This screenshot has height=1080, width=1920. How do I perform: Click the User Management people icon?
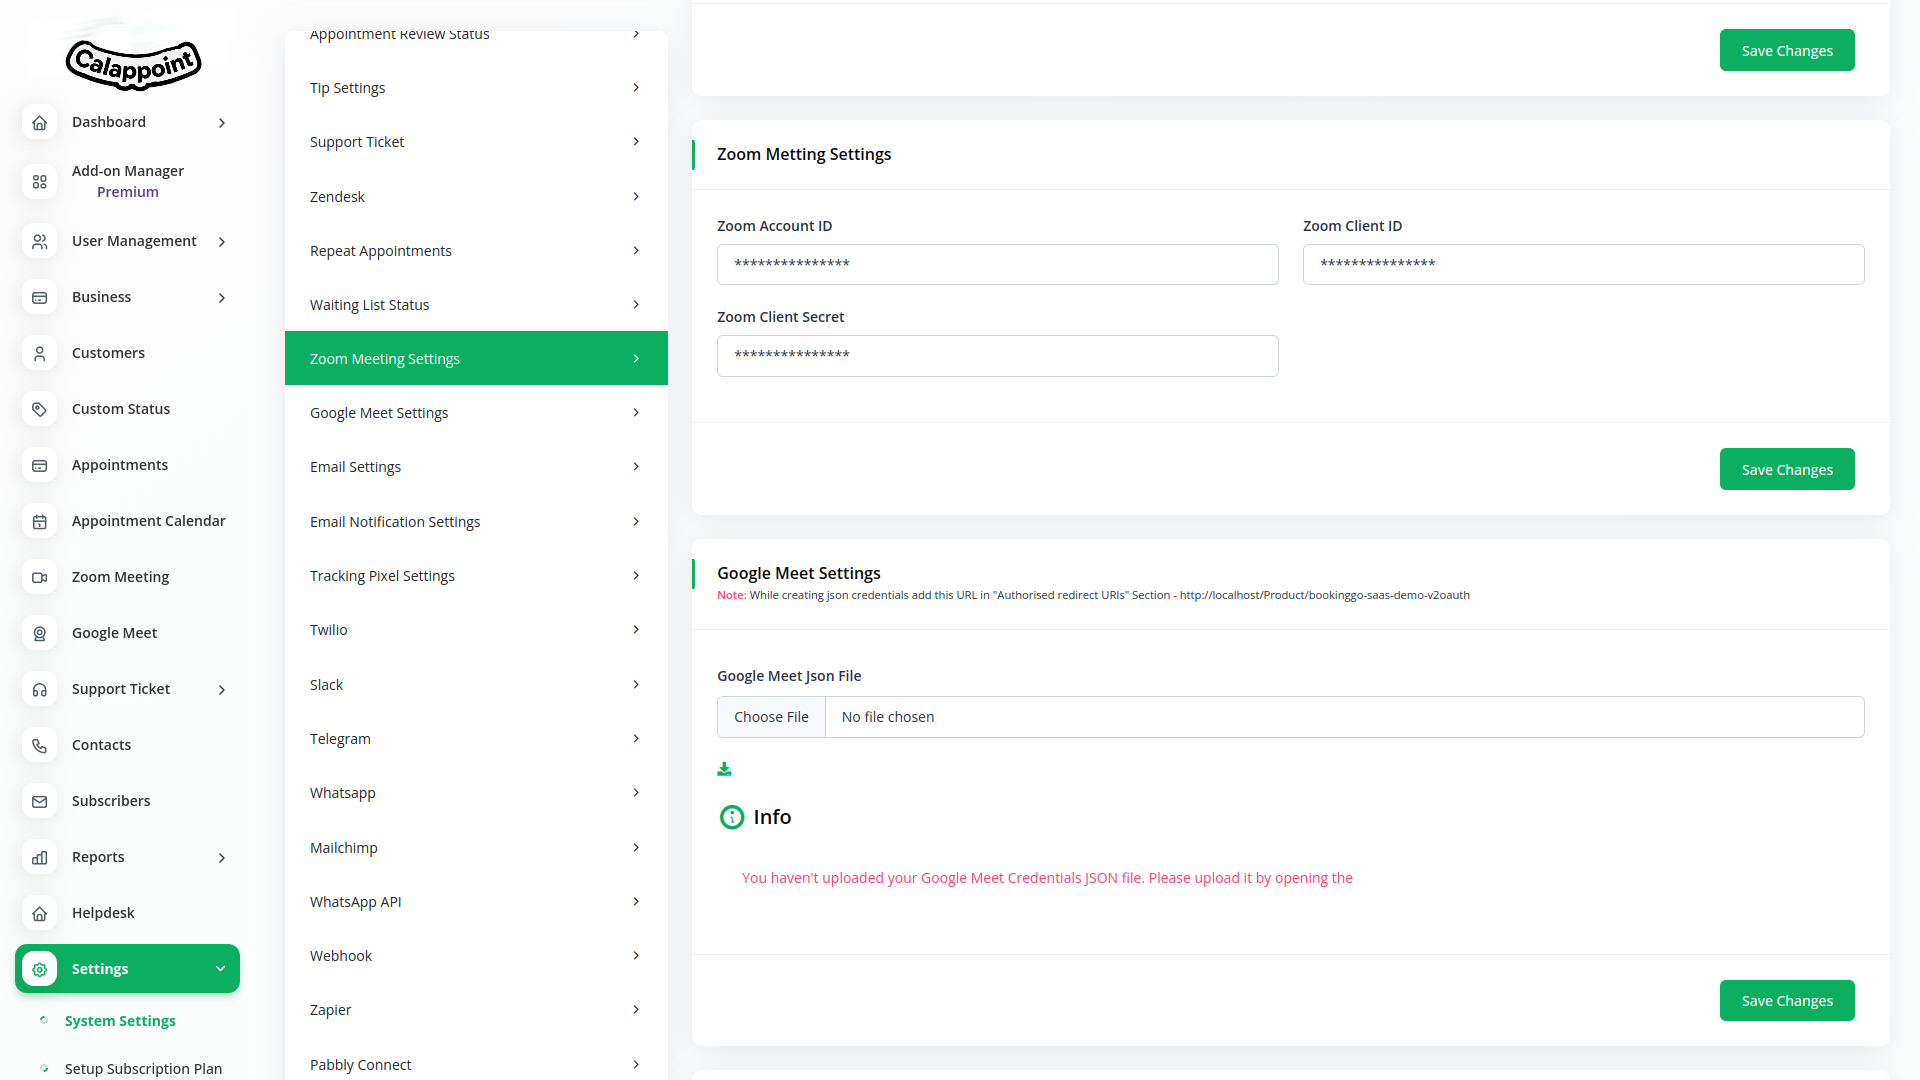pos(39,242)
